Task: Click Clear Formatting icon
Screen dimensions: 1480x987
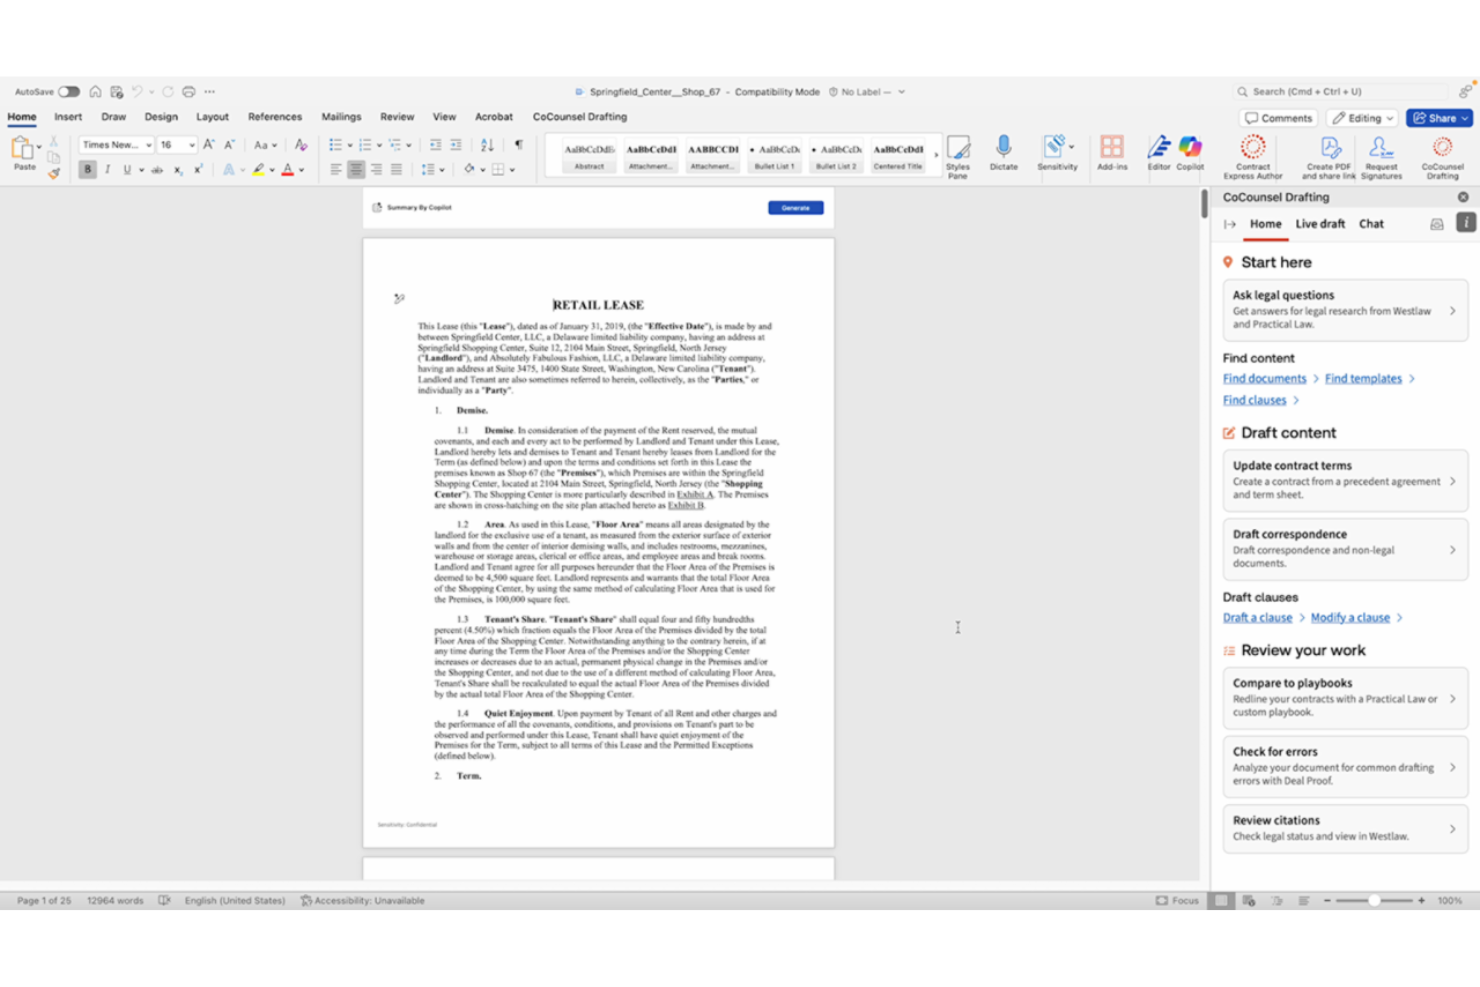Action: click(x=300, y=145)
